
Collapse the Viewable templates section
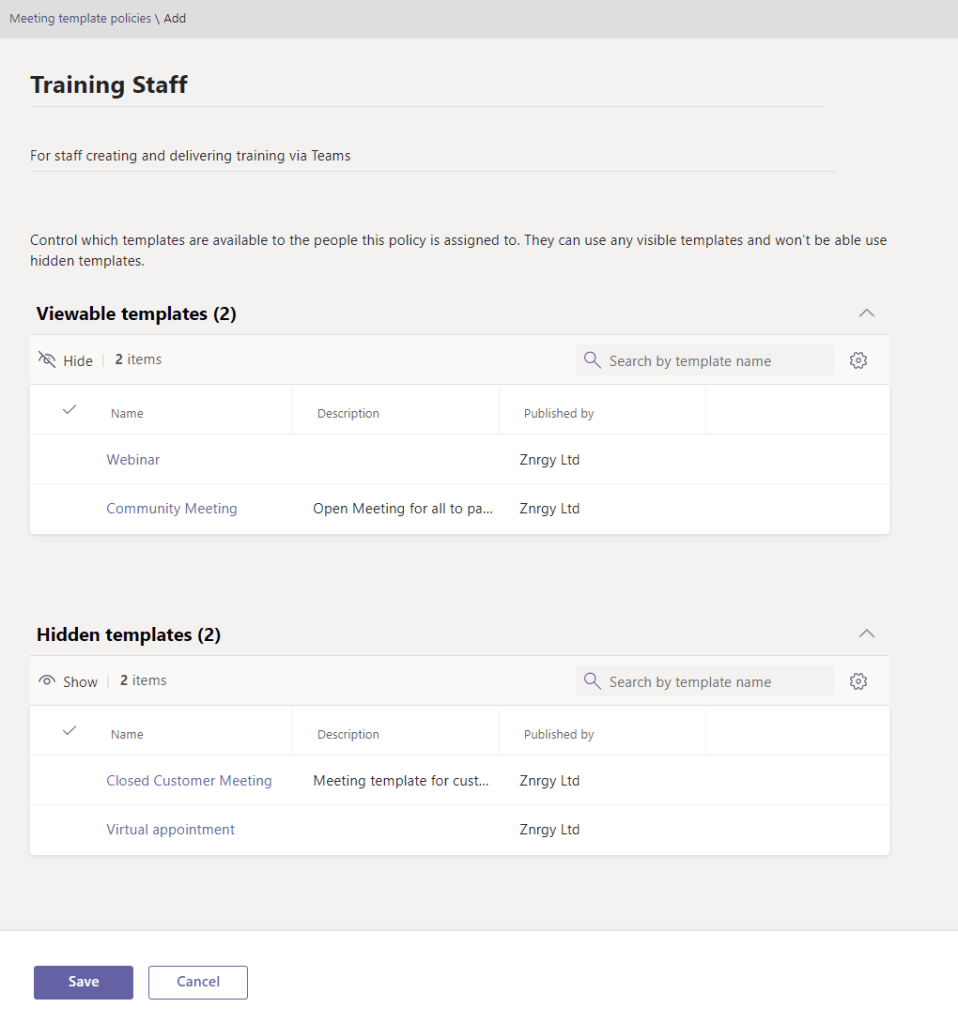point(867,313)
